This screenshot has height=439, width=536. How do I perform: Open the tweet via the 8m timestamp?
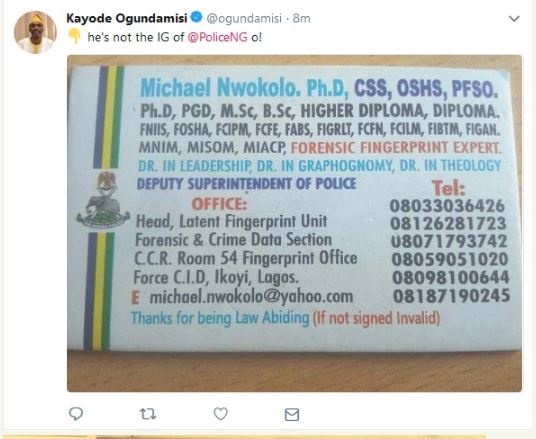pos(302,18)
